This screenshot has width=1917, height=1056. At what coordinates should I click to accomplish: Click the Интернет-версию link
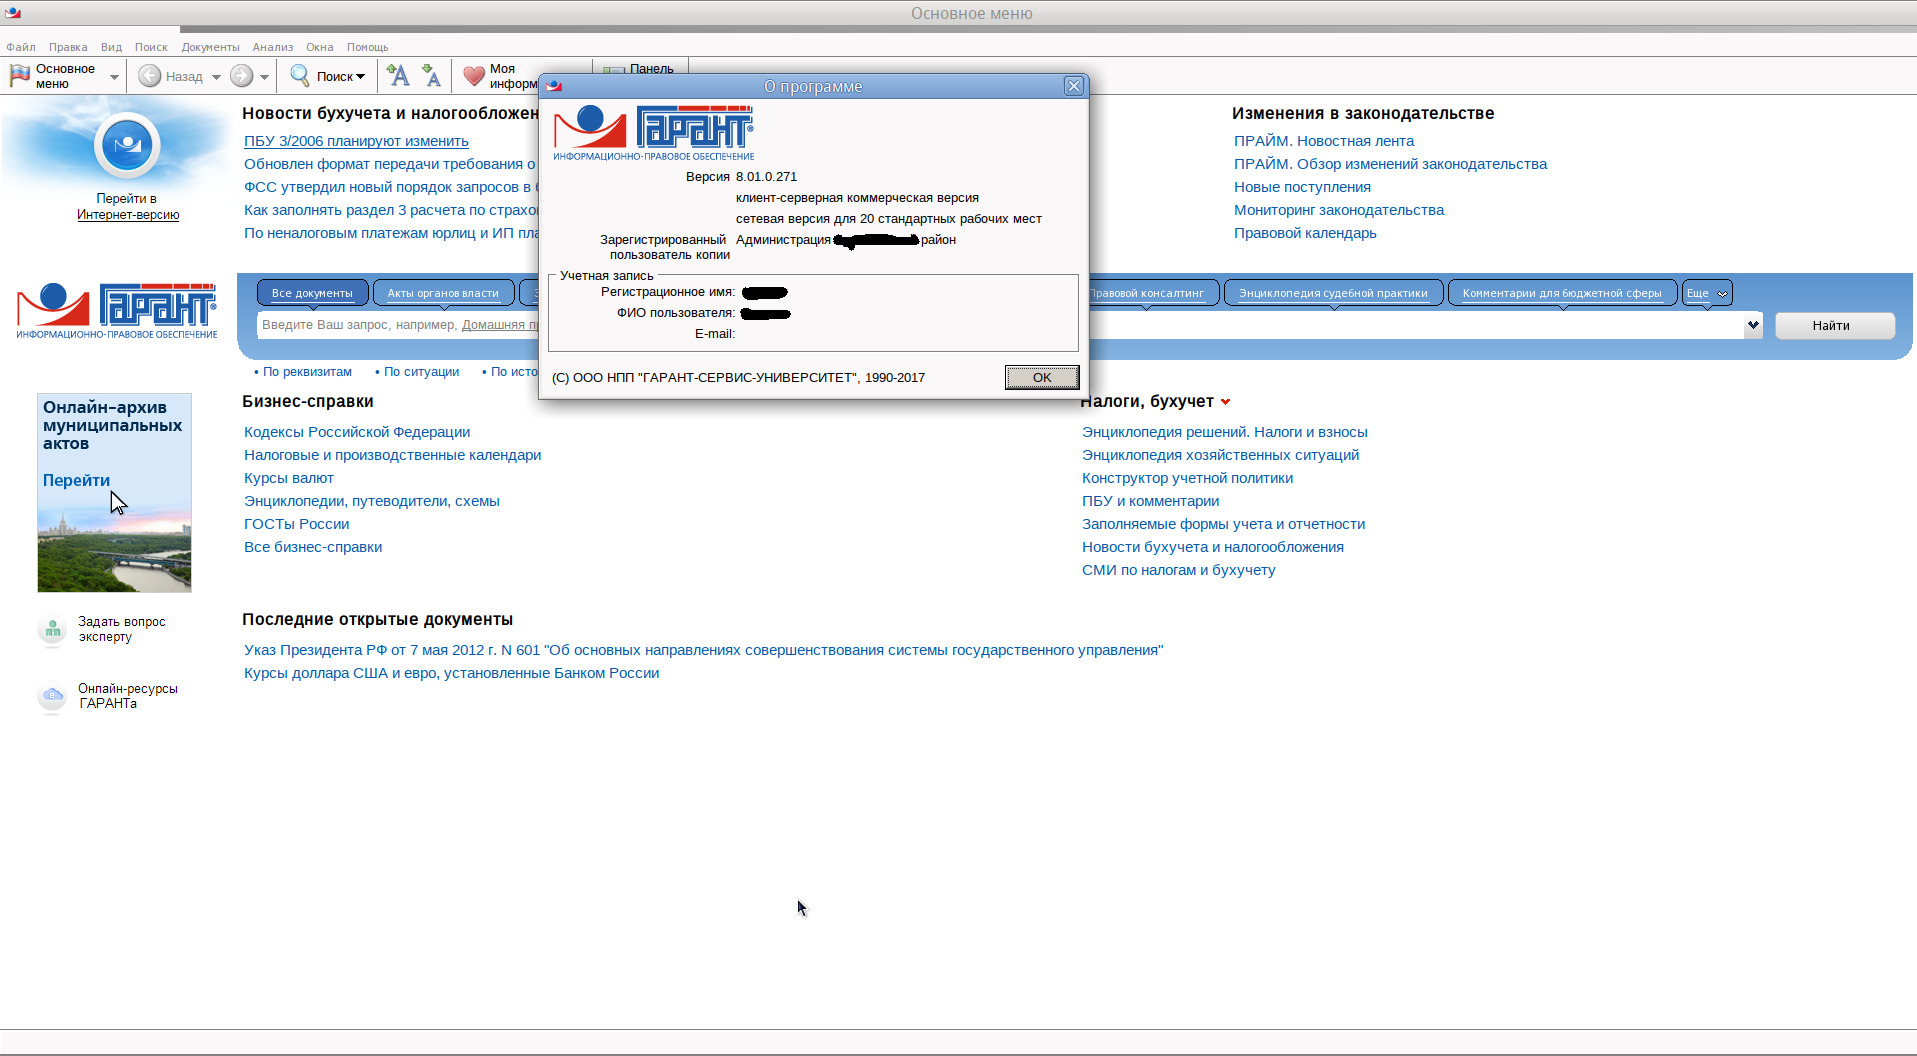point(128,215)
